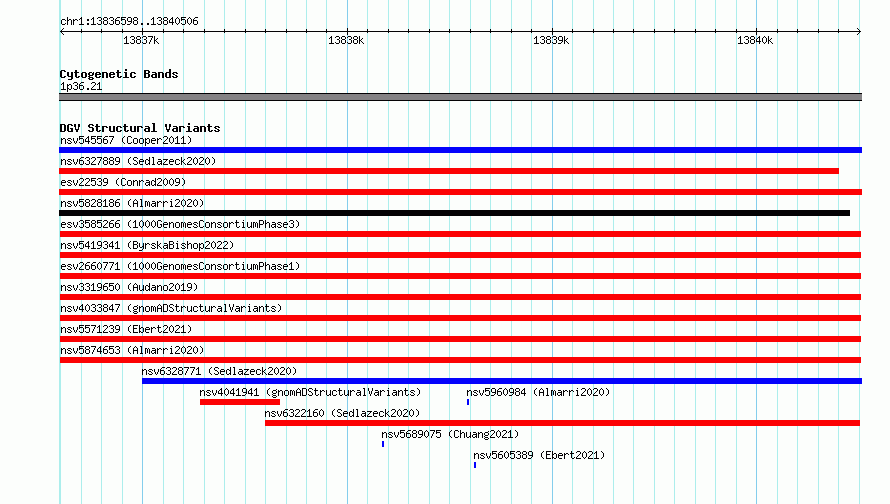The height and width of the screenshot is (504, 890).
Task: Click the esv2660771 1000GenomesConsortiumPhase1 red bar
Action: tap(460, 276)
